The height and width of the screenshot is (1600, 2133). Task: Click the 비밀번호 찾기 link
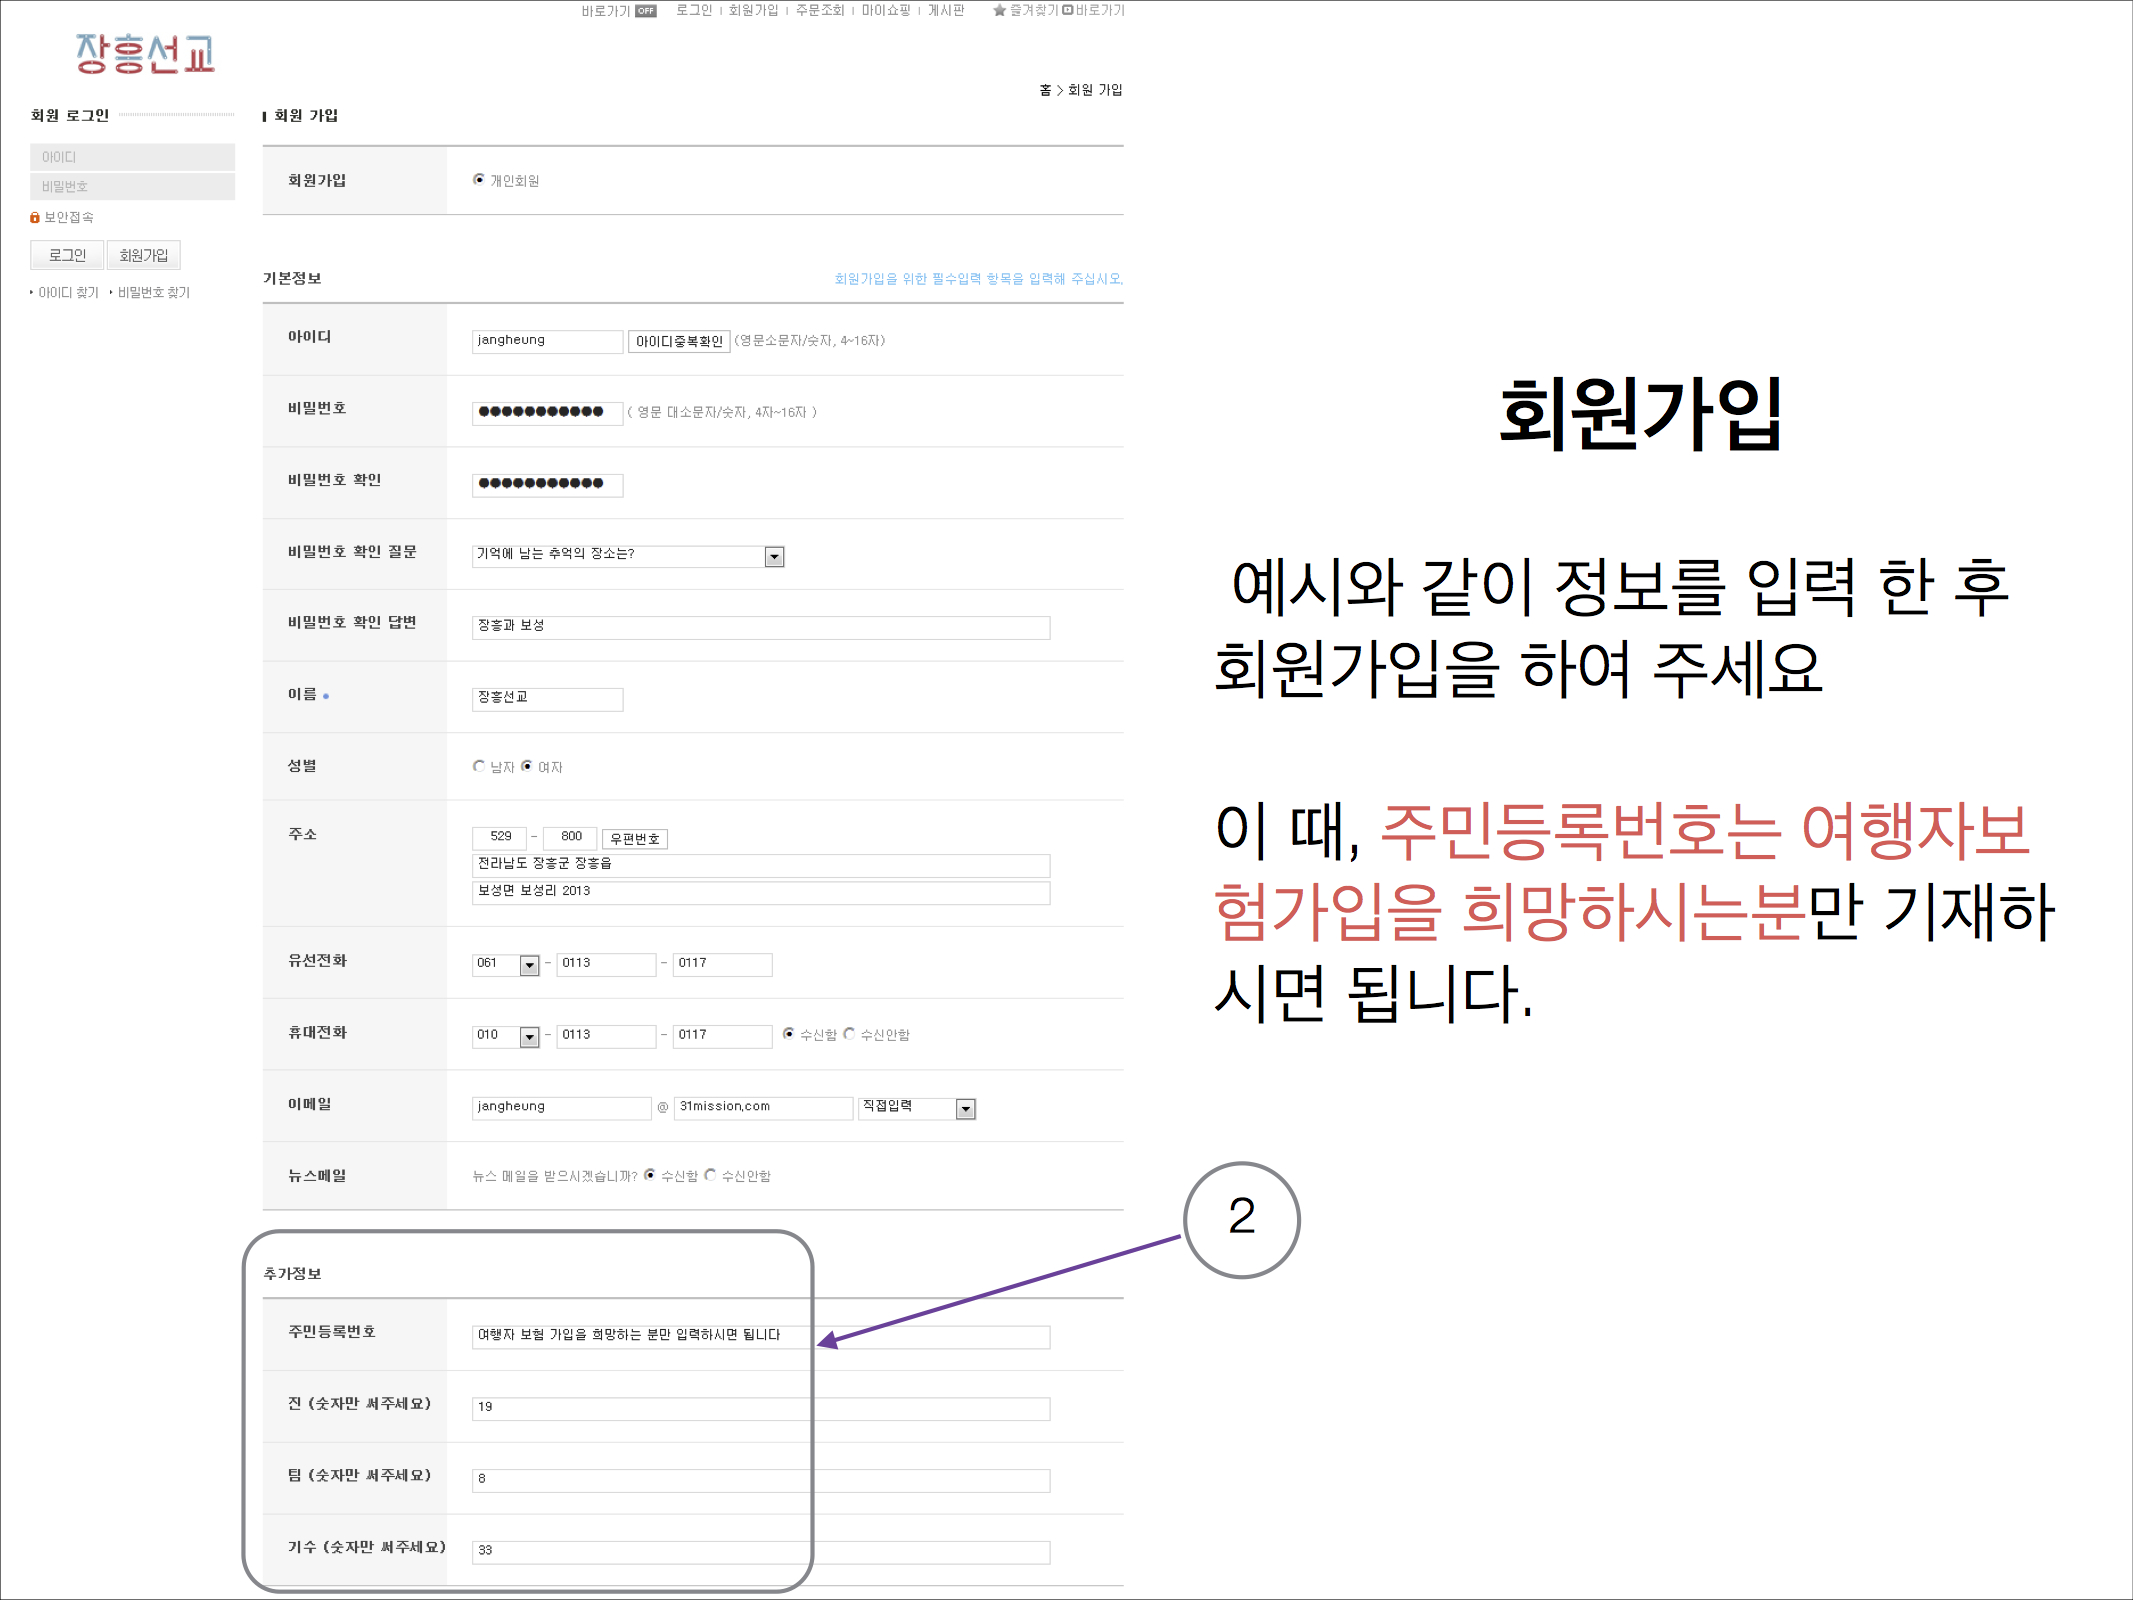(153, 293)
